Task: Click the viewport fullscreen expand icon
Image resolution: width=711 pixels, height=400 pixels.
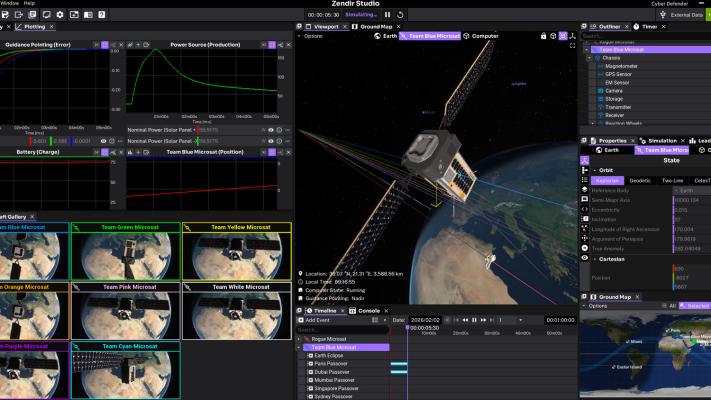Action: coord(572,46)
